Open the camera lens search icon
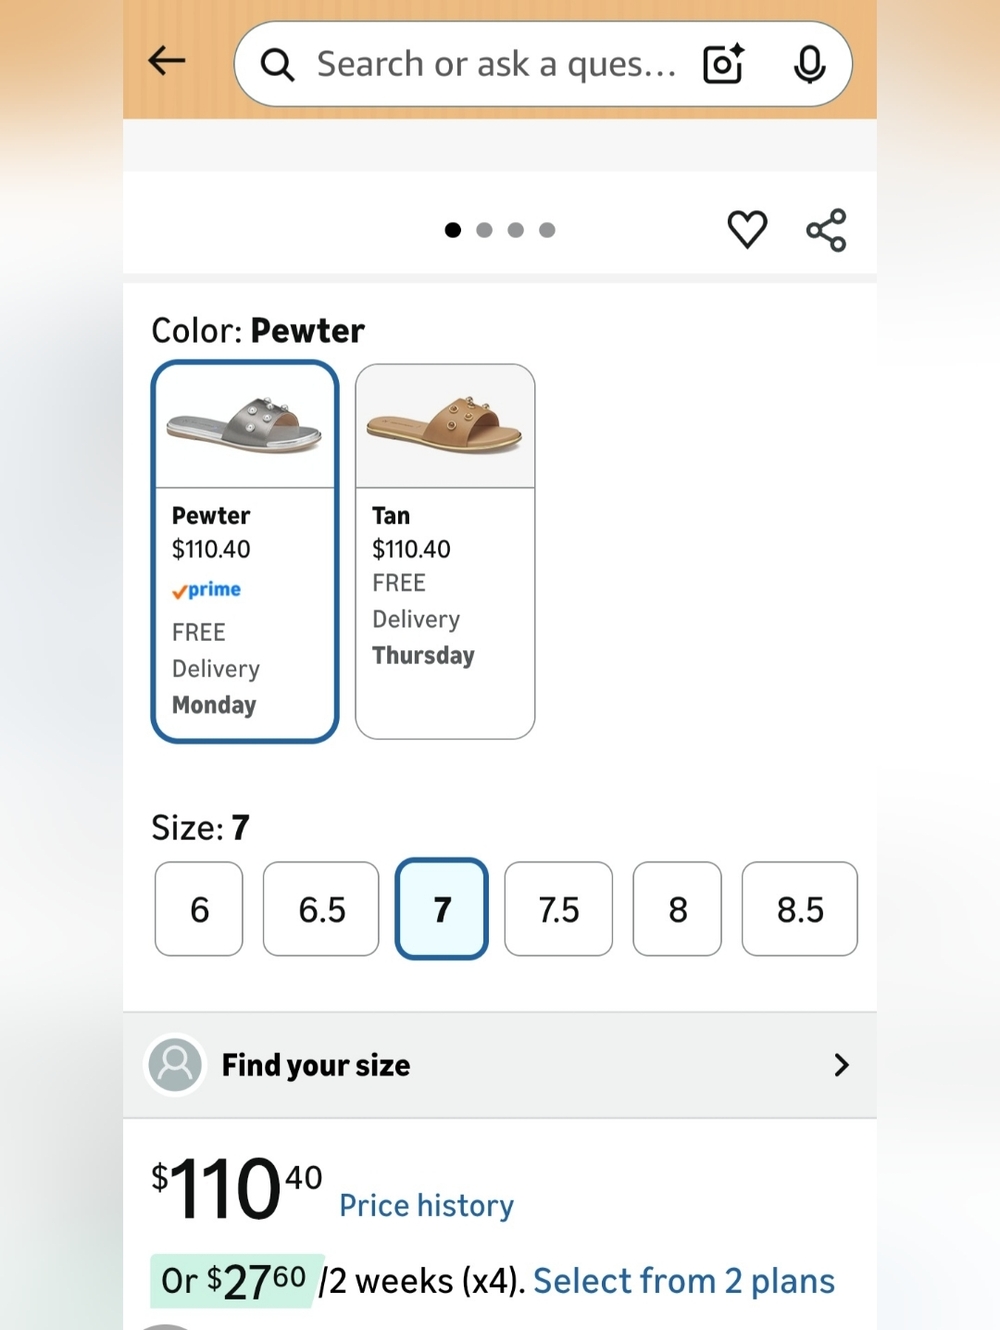The image size is (1000, 1330). [x=723, y=64]
